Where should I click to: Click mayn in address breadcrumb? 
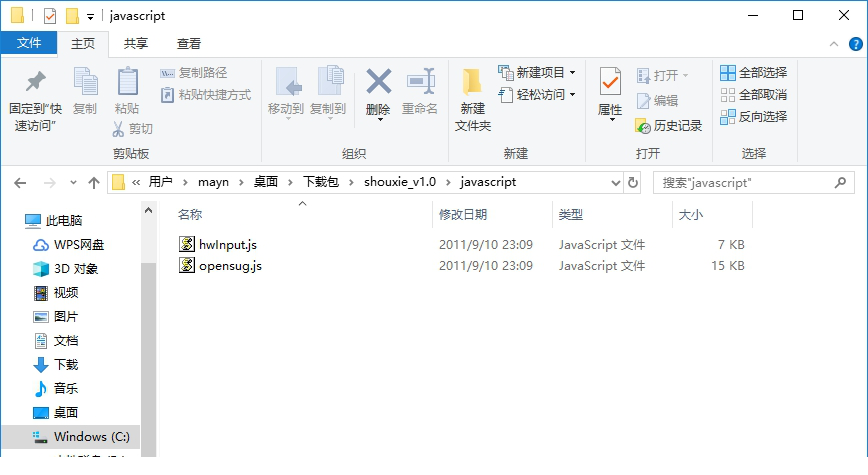coord(213,182)
